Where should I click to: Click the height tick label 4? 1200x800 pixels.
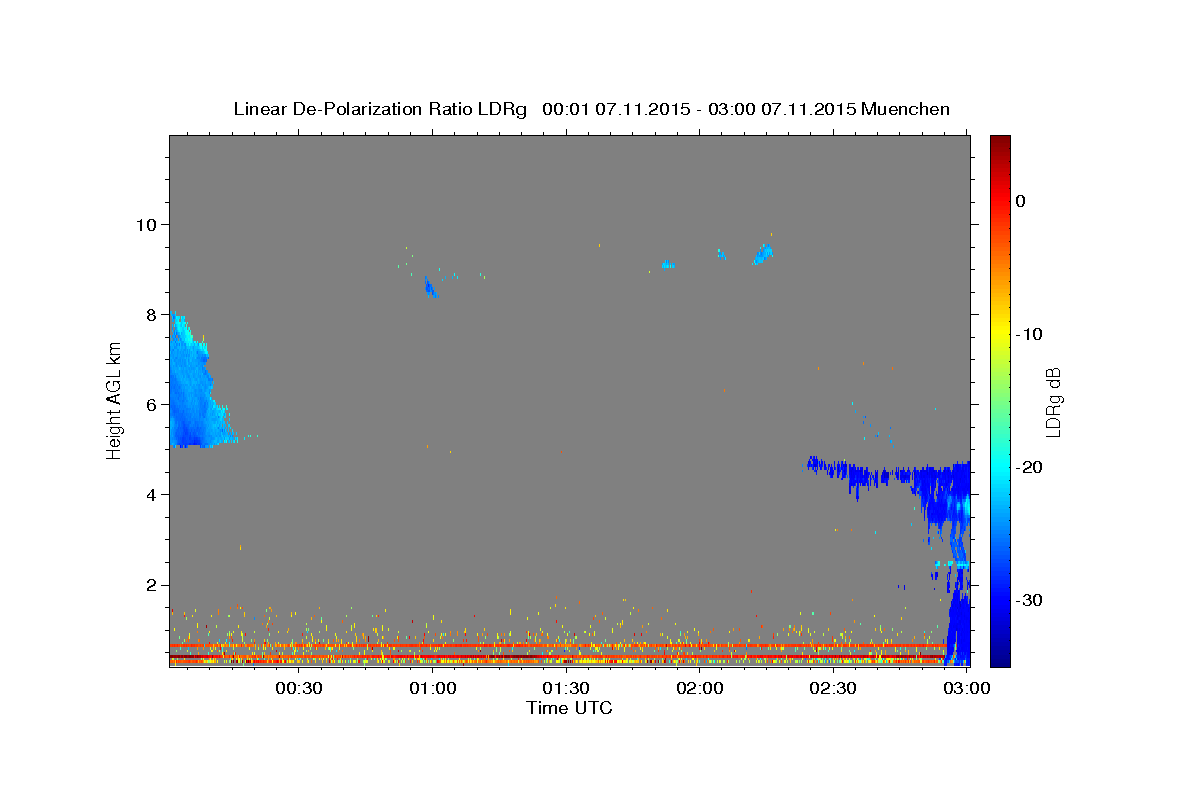pyautogui.click(x=154, y=494)
